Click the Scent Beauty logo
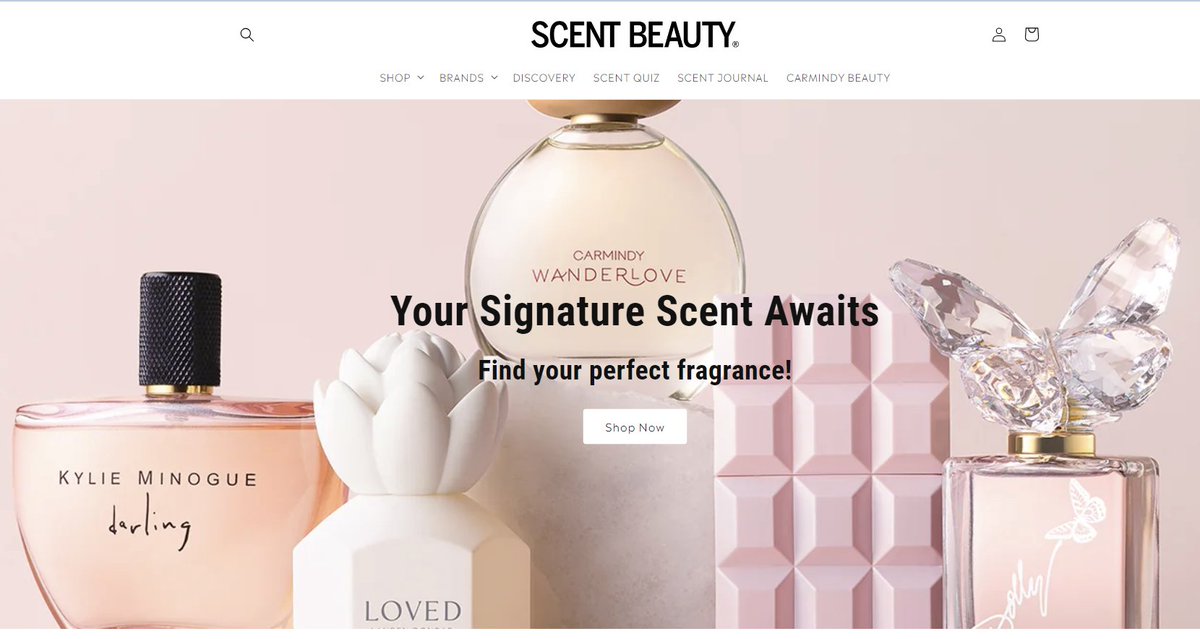 [635, 35]
